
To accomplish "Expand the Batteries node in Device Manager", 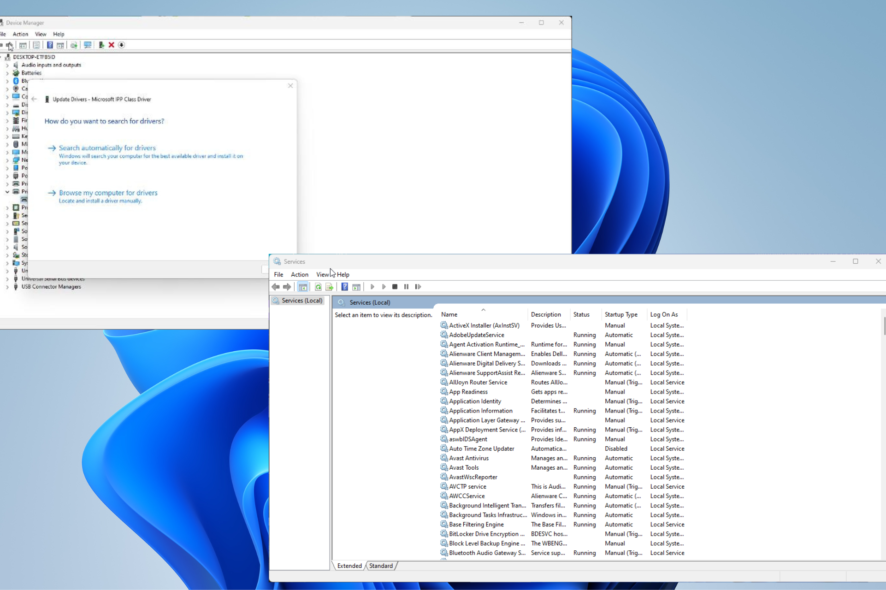I will point(7,73).
